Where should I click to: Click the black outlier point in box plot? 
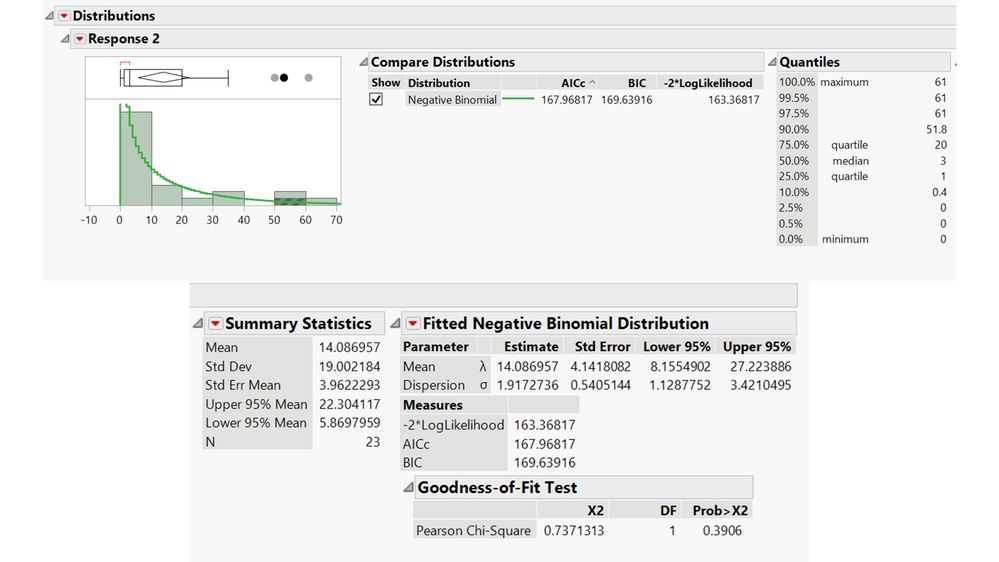tap(285, 78)
